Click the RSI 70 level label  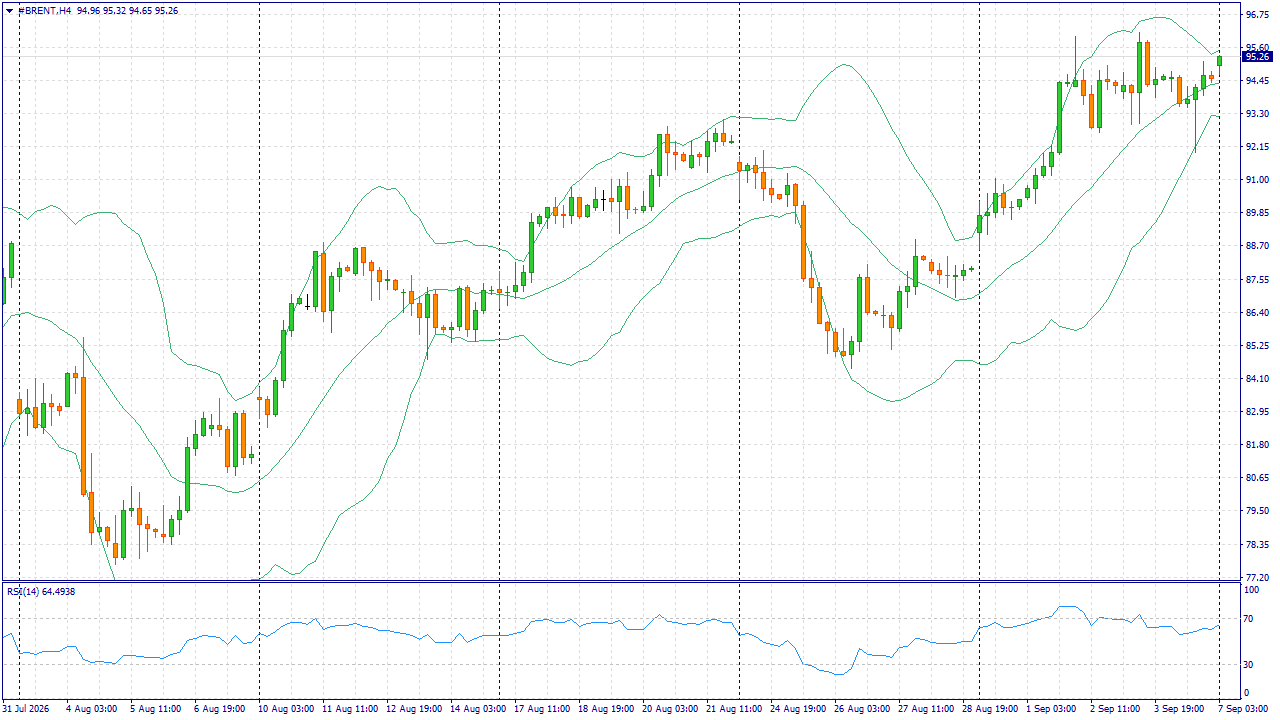1249,620
